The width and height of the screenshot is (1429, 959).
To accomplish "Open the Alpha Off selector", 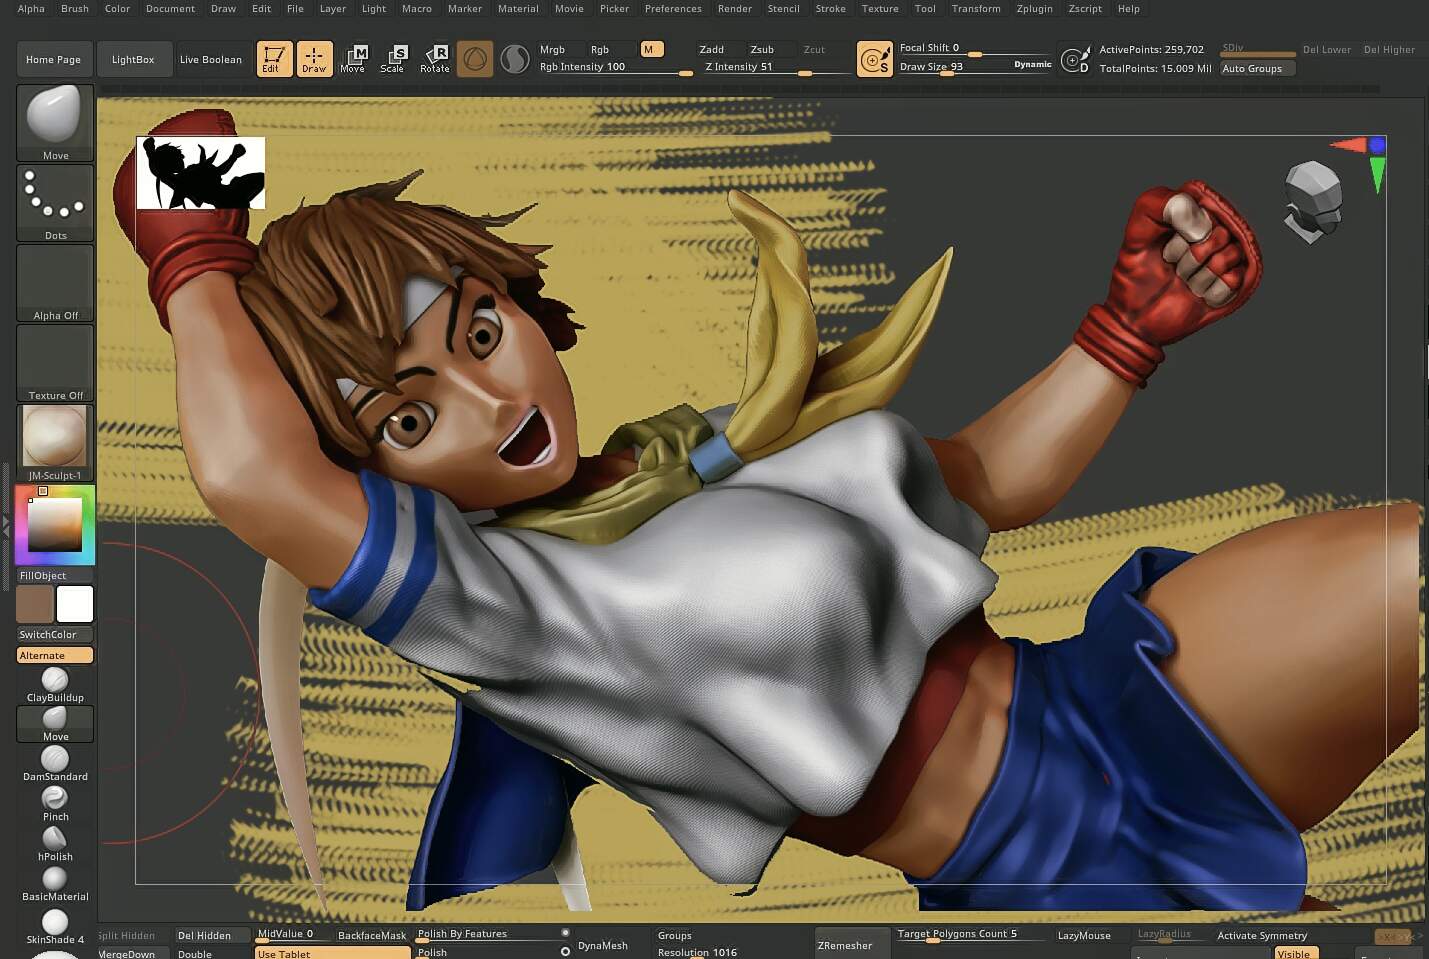I will tap(55, 283).
